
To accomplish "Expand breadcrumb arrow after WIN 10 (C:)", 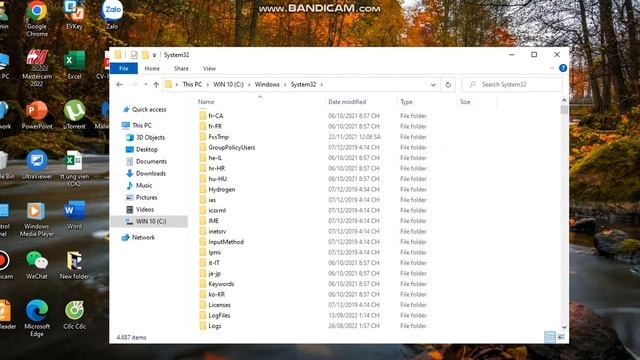I will pos(249,84).
